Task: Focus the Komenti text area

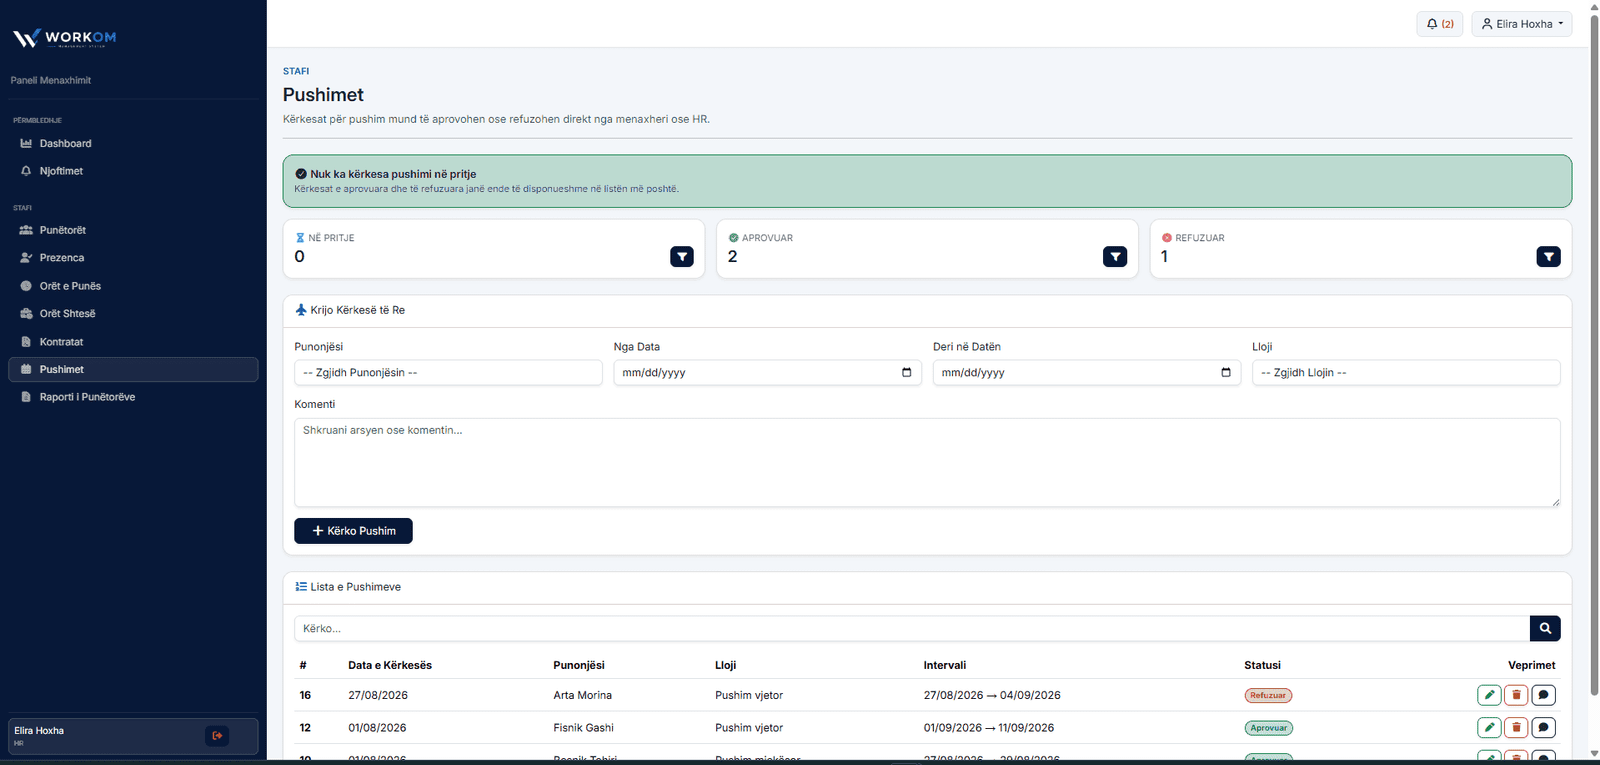Action: [927, 462]
